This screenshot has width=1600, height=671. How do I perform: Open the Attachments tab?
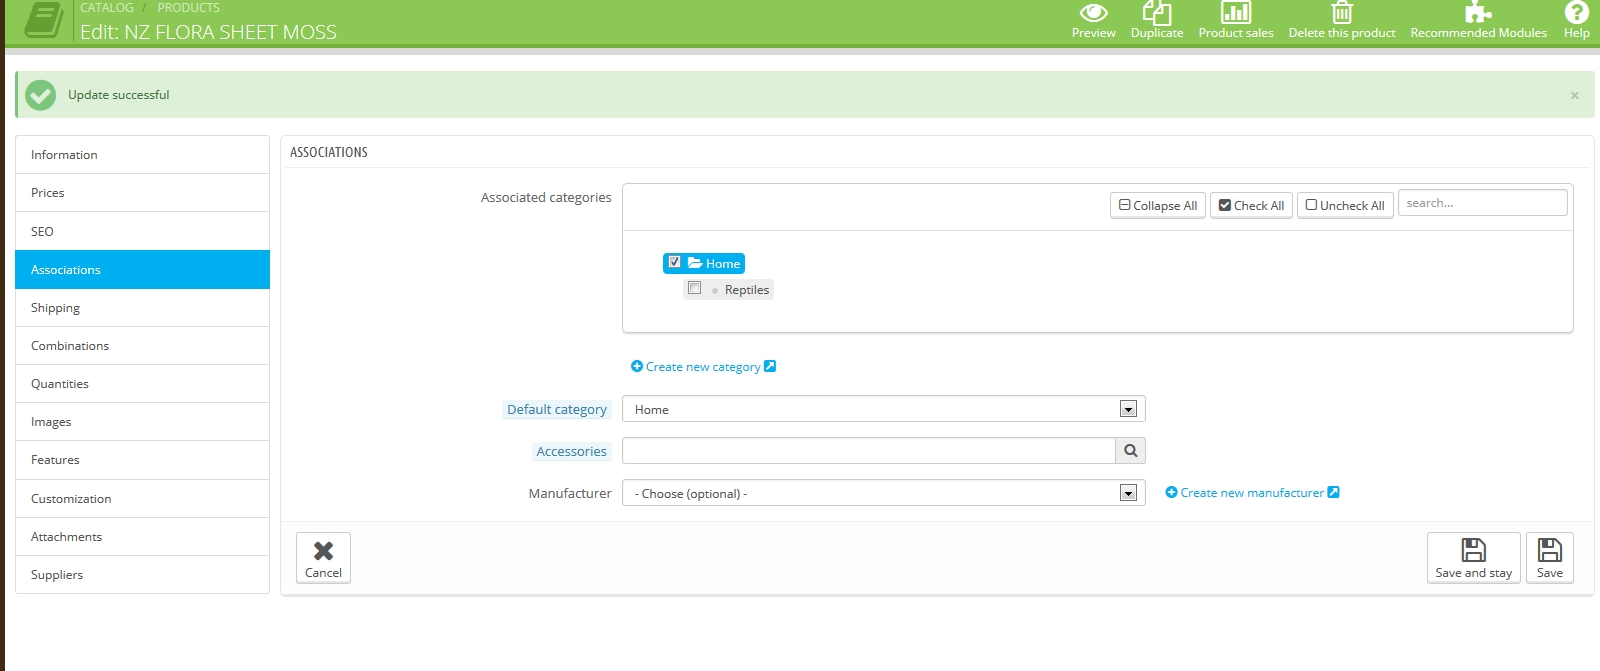(142, 537)
